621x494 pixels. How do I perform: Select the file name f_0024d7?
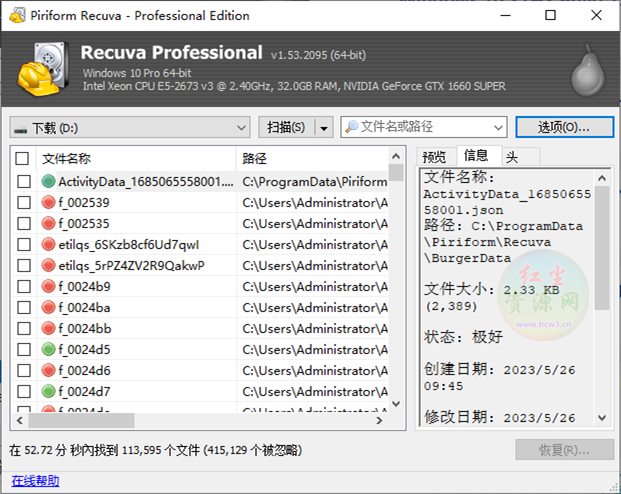pos(84,391)
